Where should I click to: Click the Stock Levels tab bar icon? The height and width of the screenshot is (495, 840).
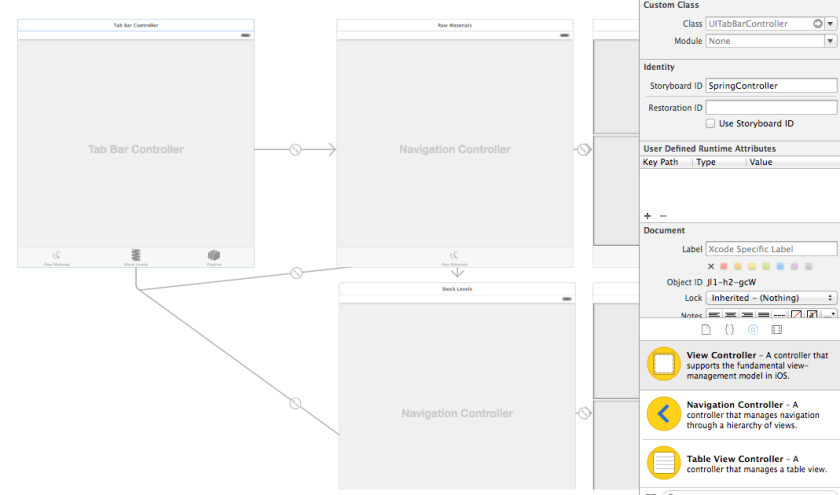(136, 257)
